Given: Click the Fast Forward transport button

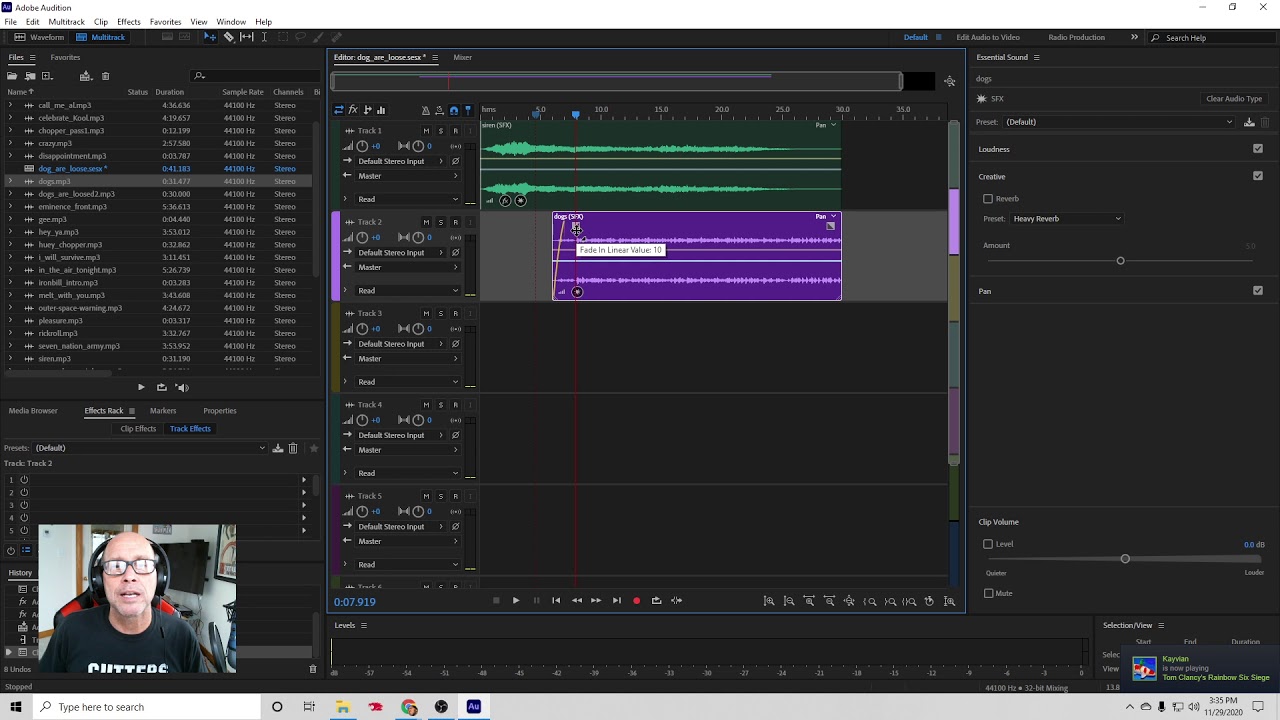Looking at the screenshot, I should click(x=595, y=601).
